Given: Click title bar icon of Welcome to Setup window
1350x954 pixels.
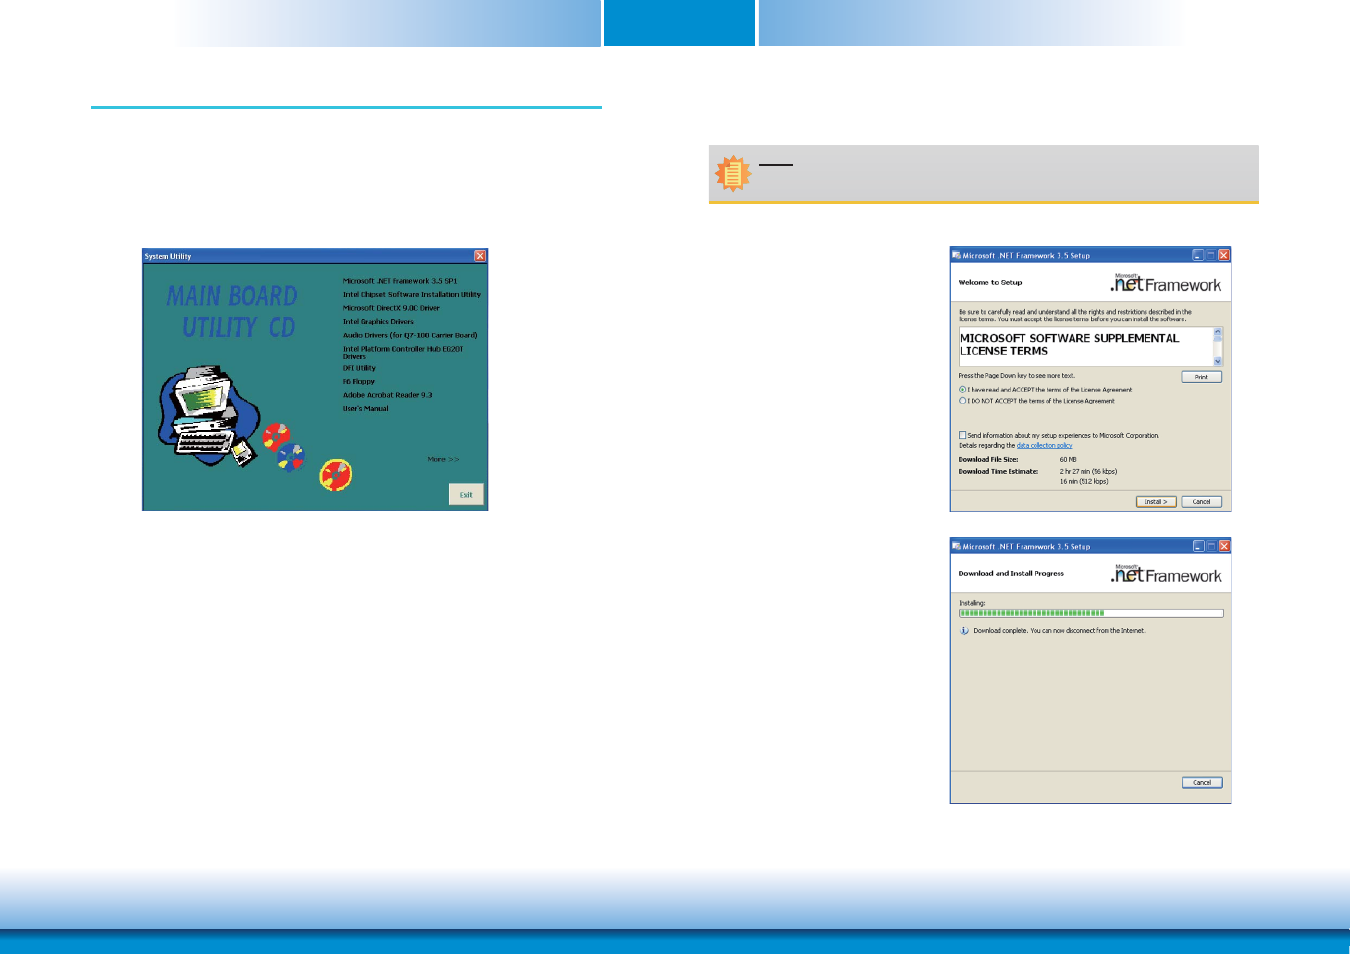Looking at the screenshot, I should (956, 255).
